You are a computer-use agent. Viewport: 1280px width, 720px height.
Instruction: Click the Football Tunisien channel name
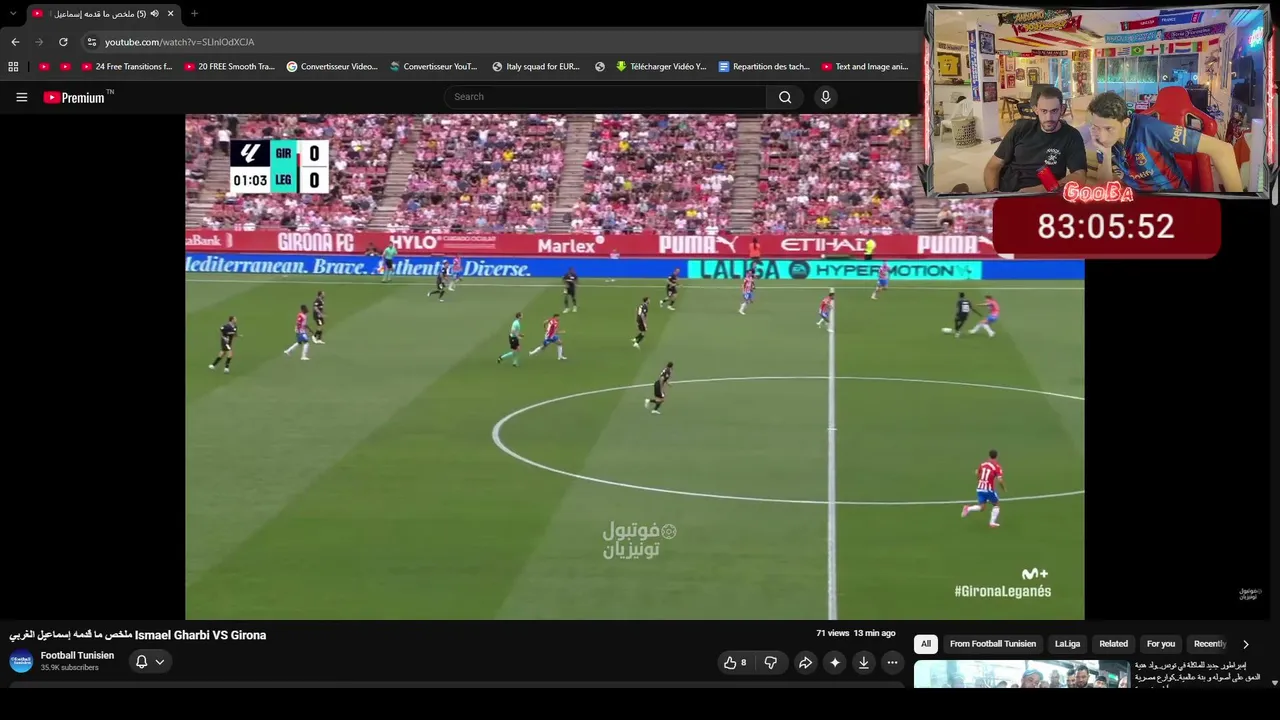(77, 655)
